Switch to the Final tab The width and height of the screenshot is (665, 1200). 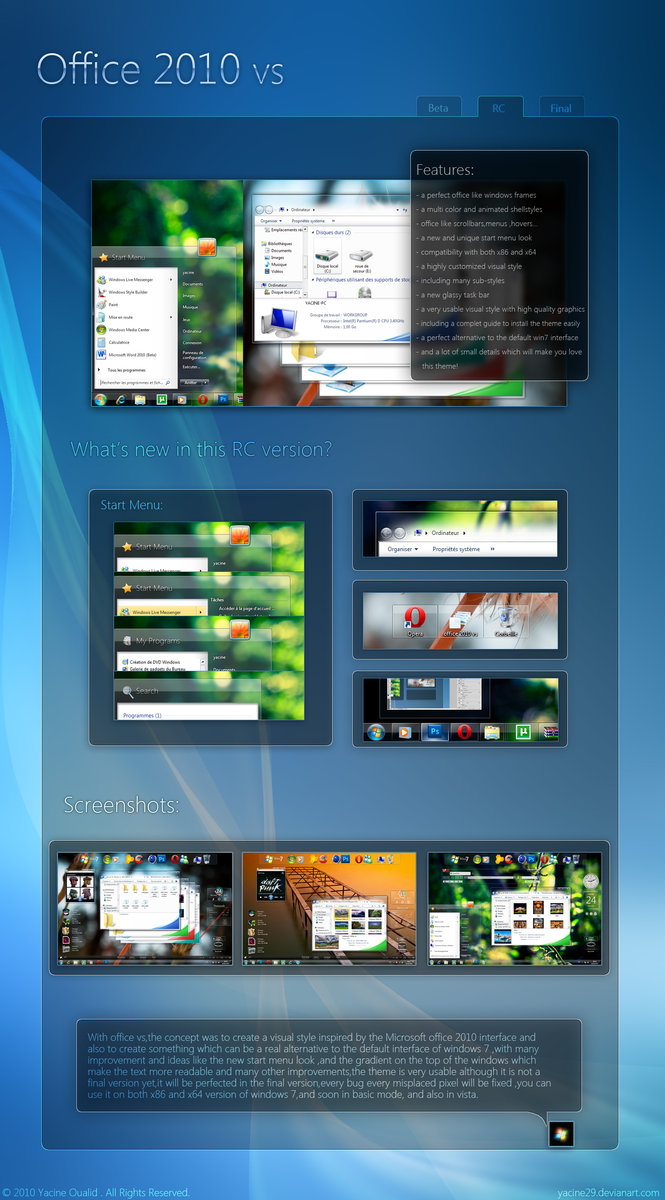561,108
